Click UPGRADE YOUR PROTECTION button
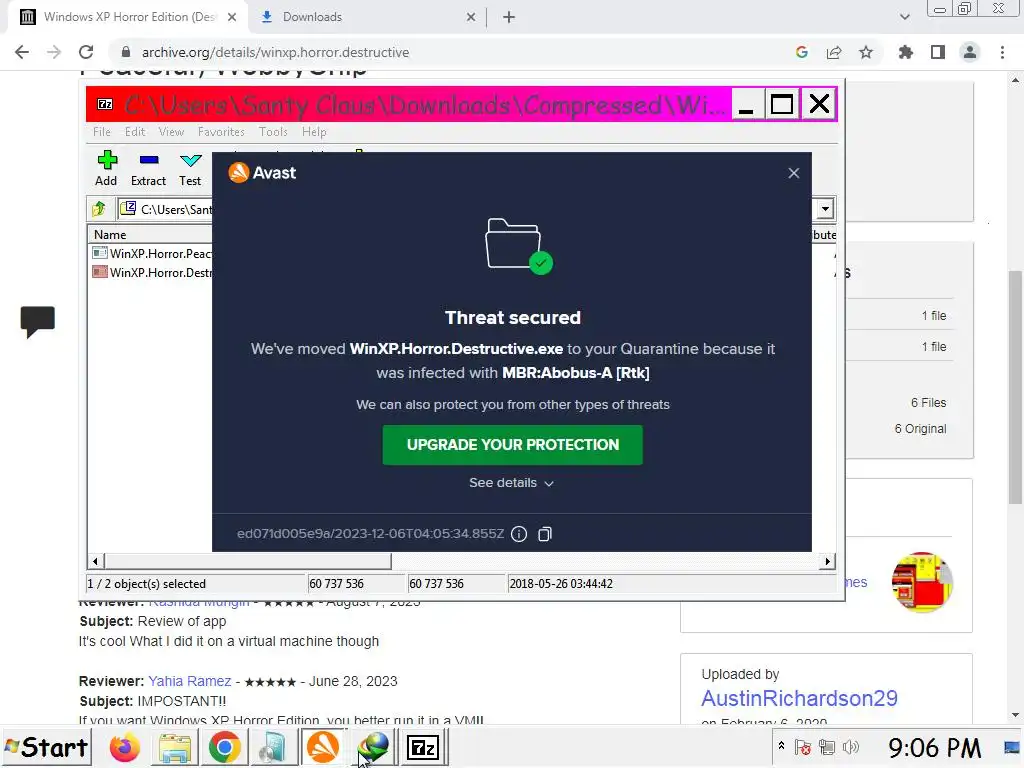 513,445
